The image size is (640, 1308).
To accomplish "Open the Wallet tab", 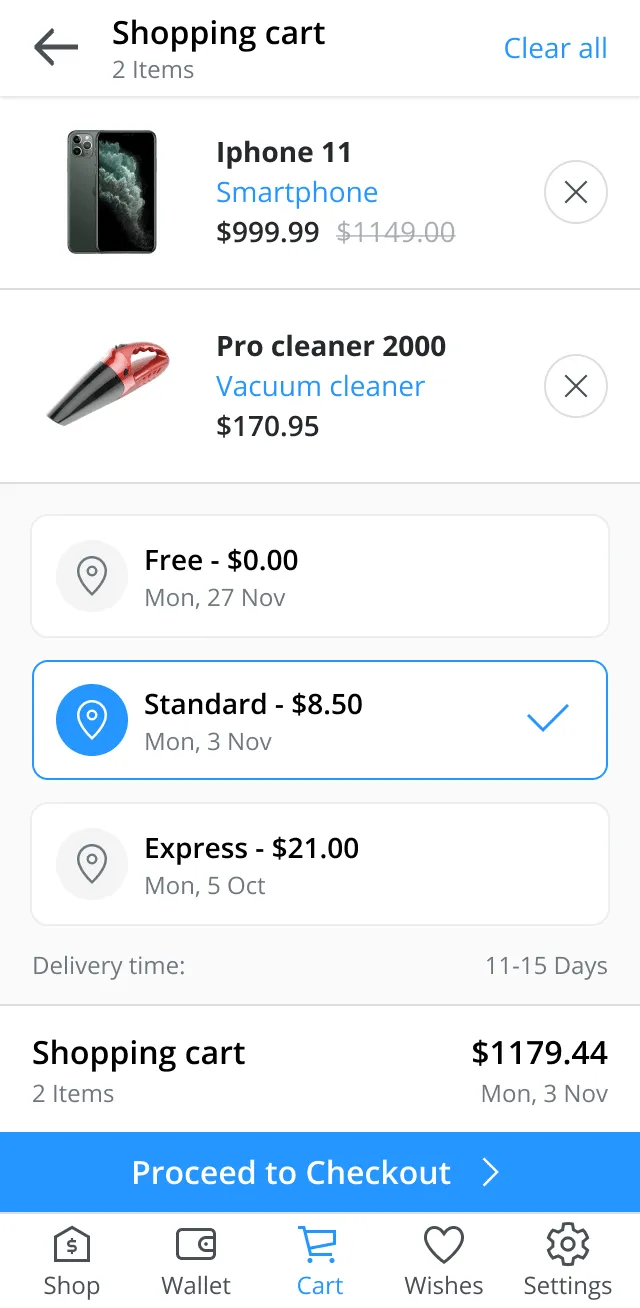I will point(196,1262).
